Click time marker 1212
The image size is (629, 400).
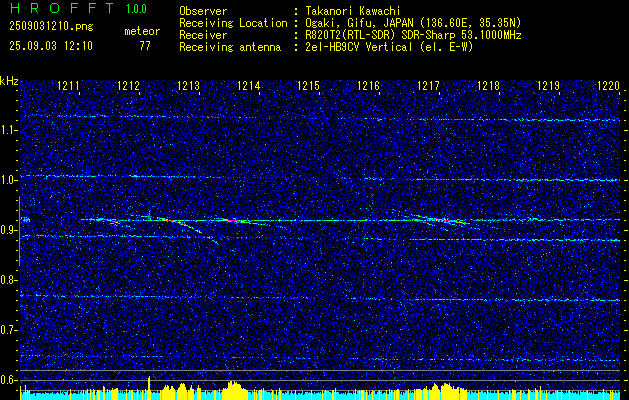point(128,85)
